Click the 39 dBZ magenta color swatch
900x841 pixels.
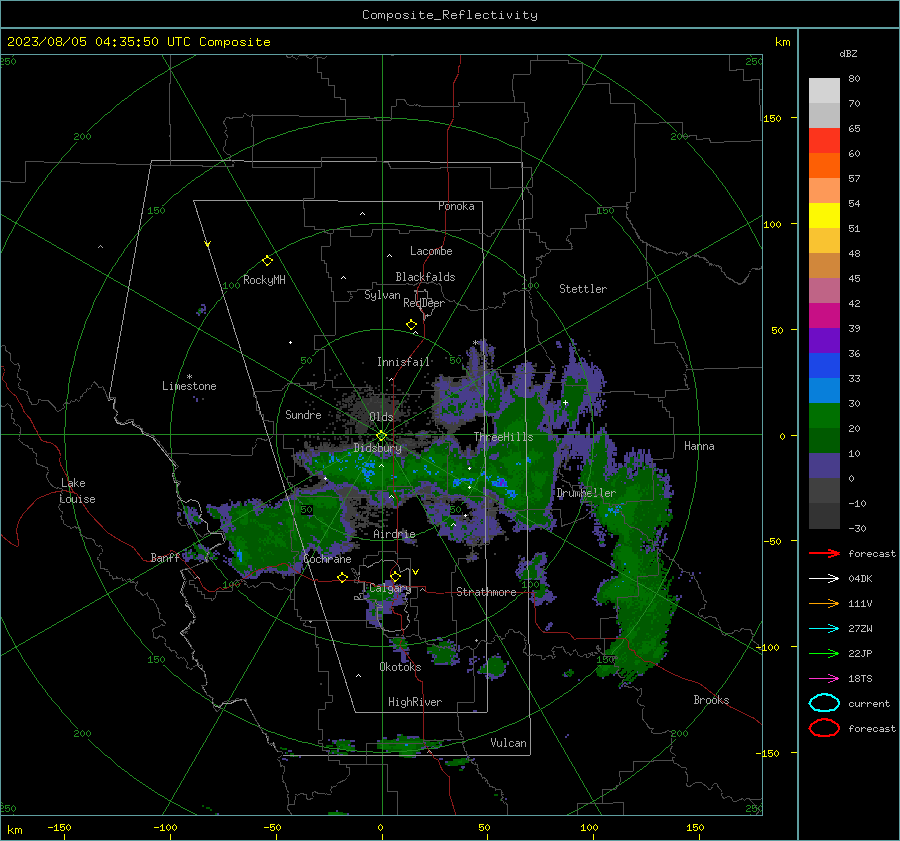824,315
